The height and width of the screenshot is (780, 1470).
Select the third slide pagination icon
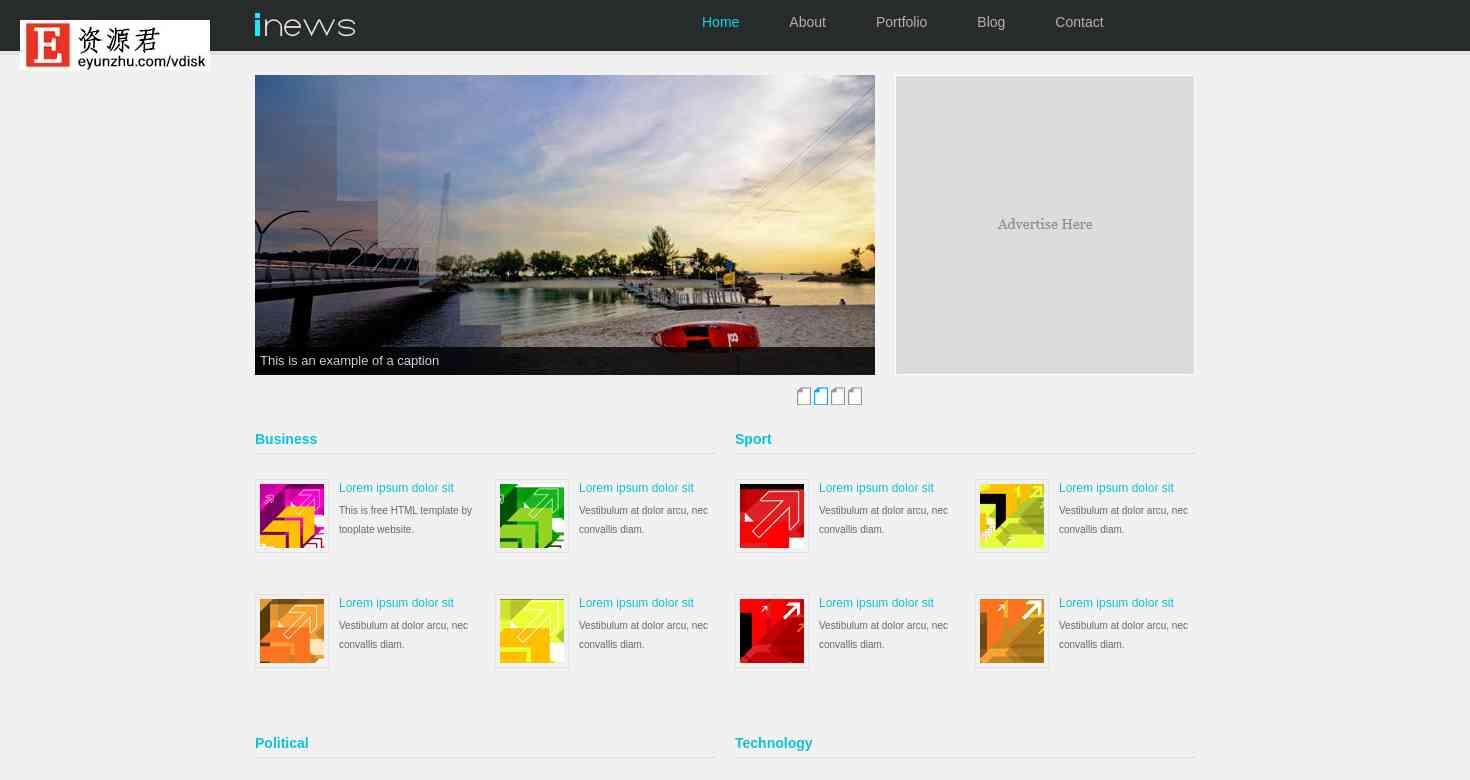838,396
